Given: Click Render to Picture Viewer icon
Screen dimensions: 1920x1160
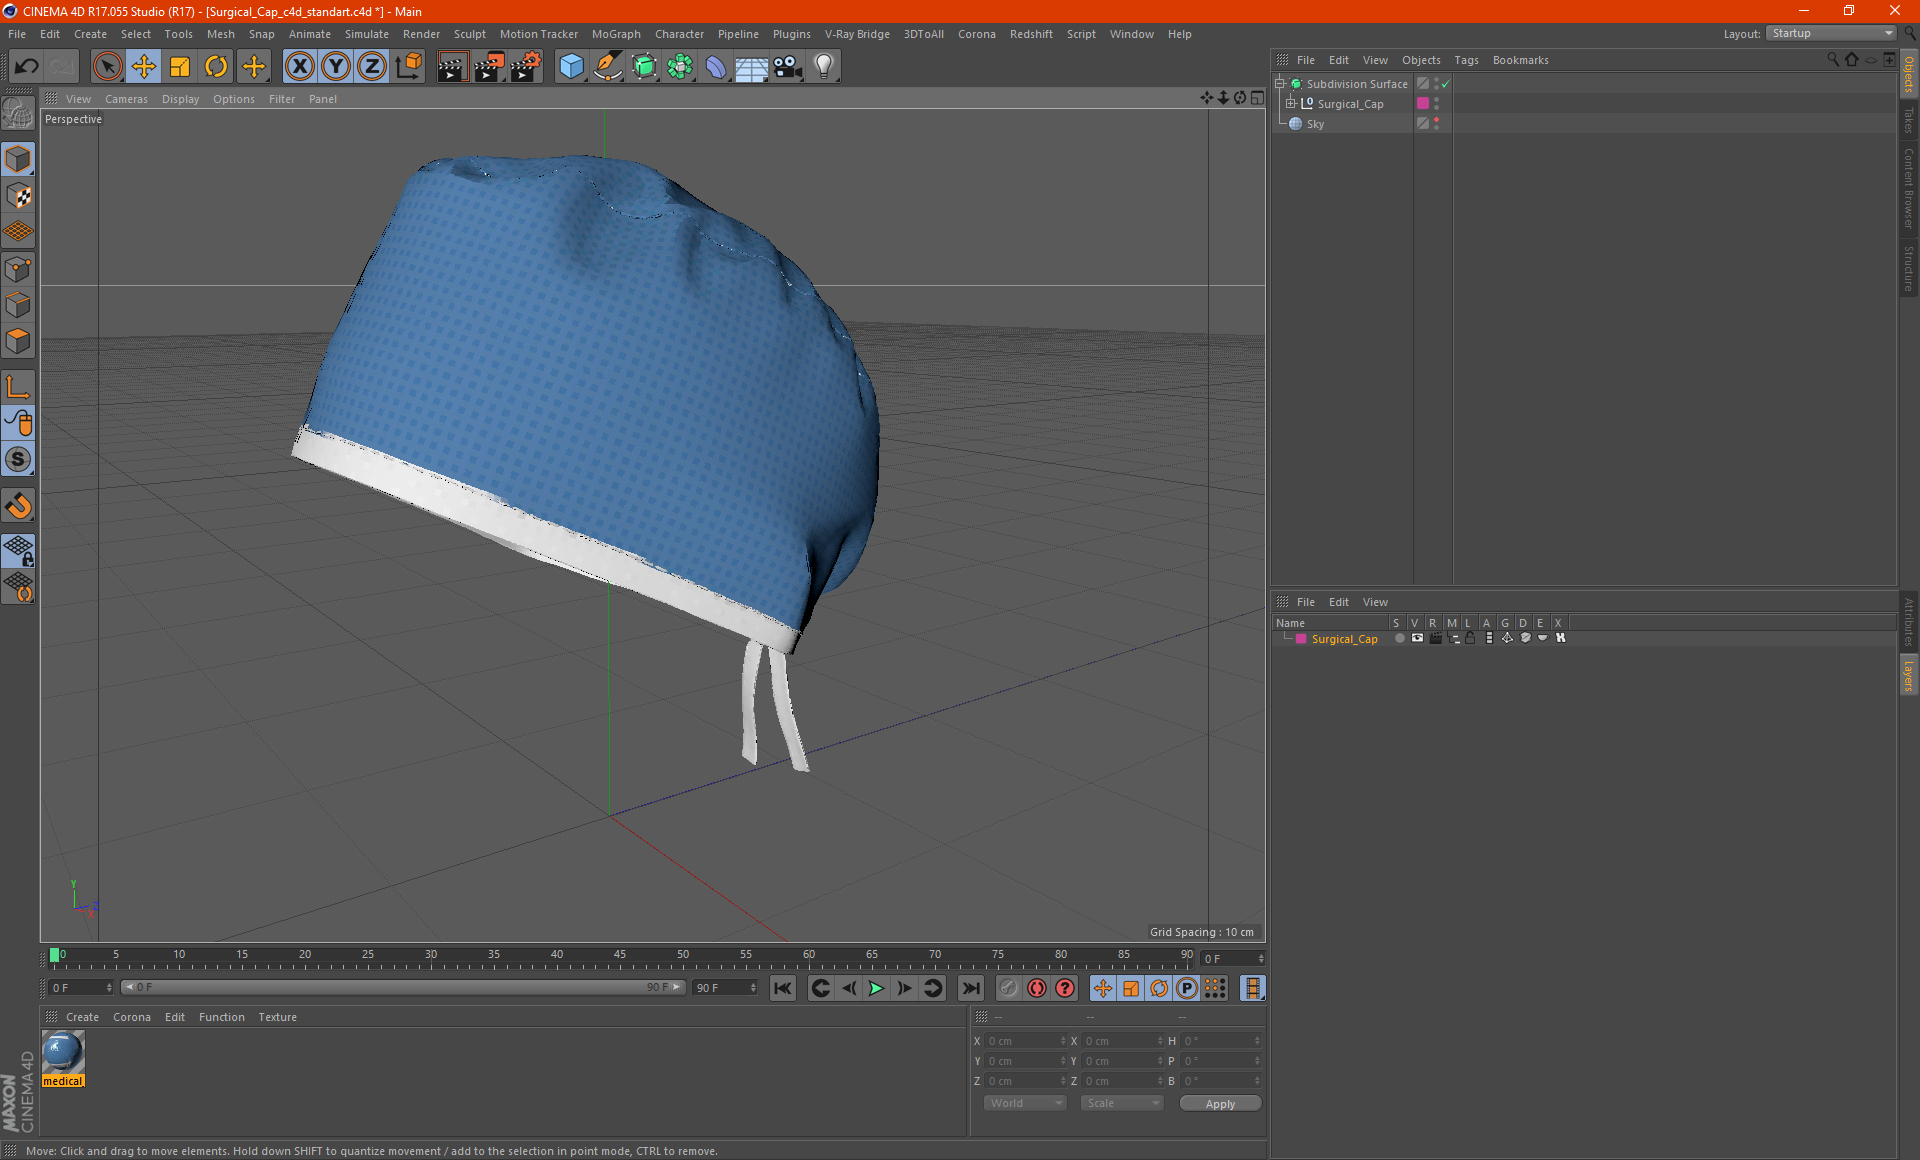Looking at the screenshot, I should click(489, 67).
